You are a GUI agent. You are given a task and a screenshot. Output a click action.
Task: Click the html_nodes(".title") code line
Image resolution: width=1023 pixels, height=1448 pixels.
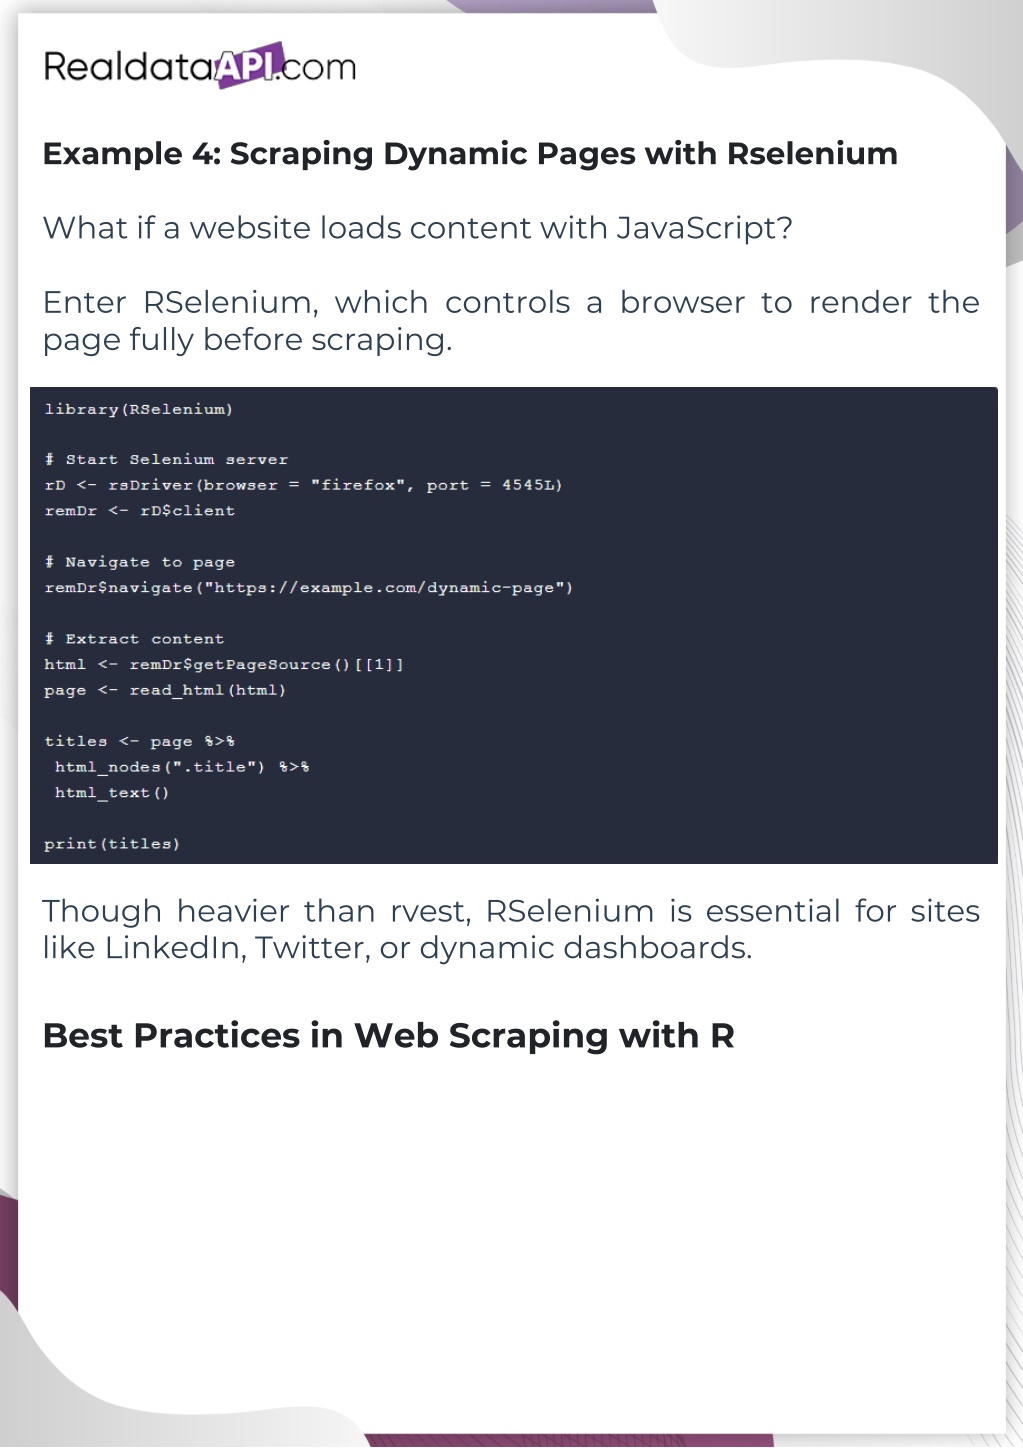(x=181, y=767)
